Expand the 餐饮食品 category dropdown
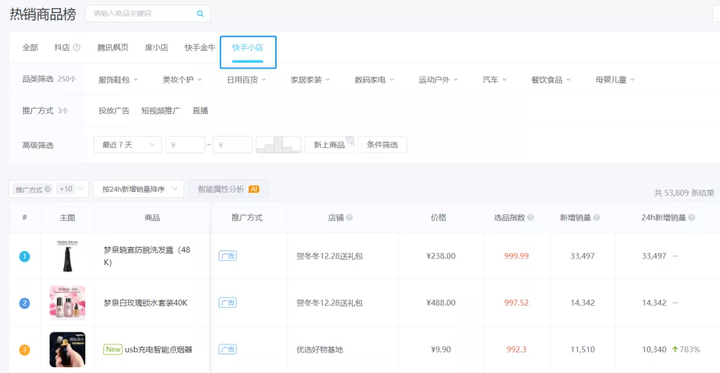This screenshot has width=720, height=373. click(551, 80)
